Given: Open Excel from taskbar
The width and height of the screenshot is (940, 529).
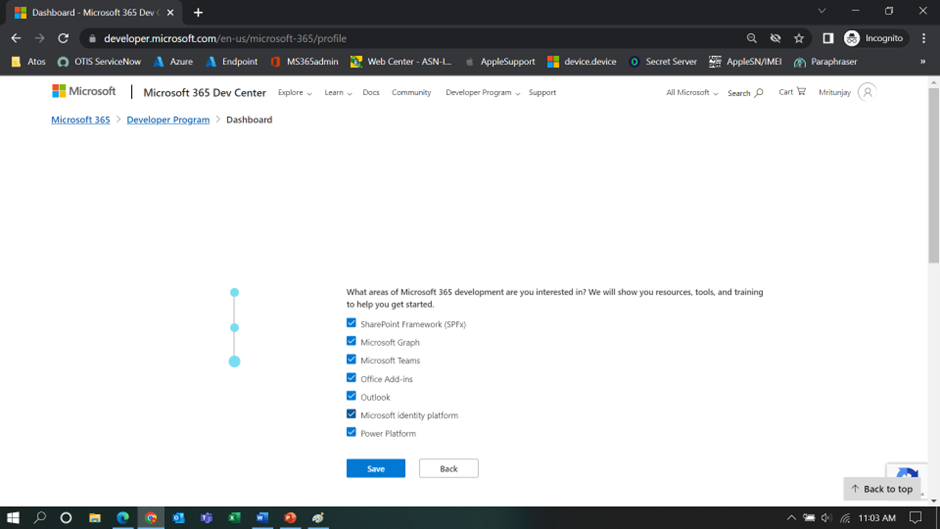Looking at the screenshot, I should click(x=234, y=518).
